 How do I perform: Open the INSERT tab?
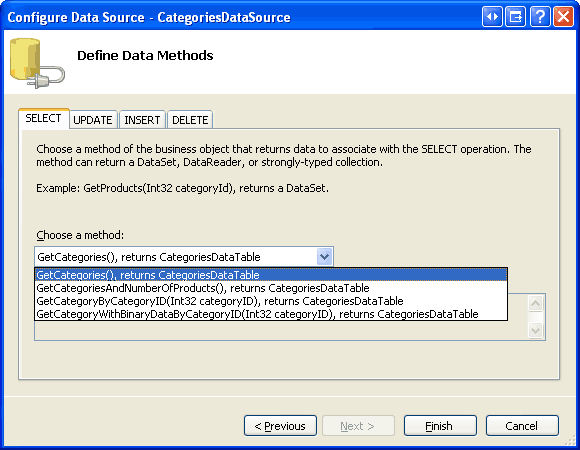(142, 120)
